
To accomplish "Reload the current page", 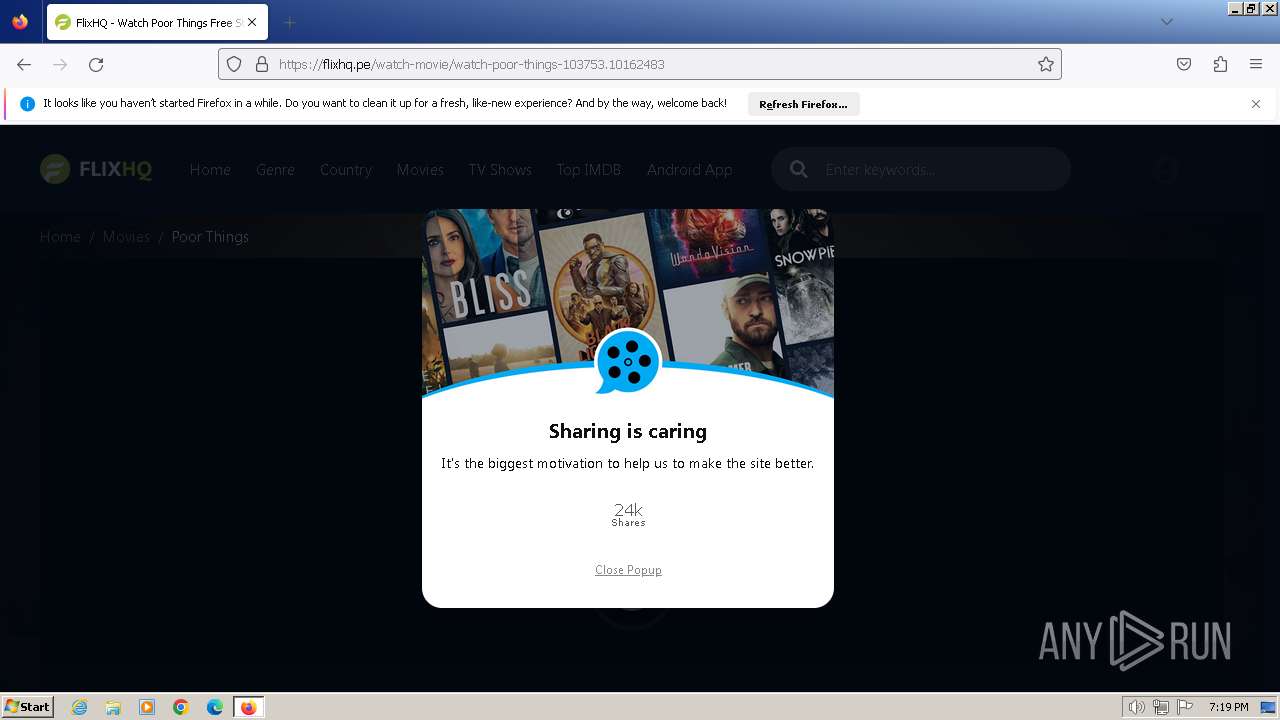I will 96,64.
